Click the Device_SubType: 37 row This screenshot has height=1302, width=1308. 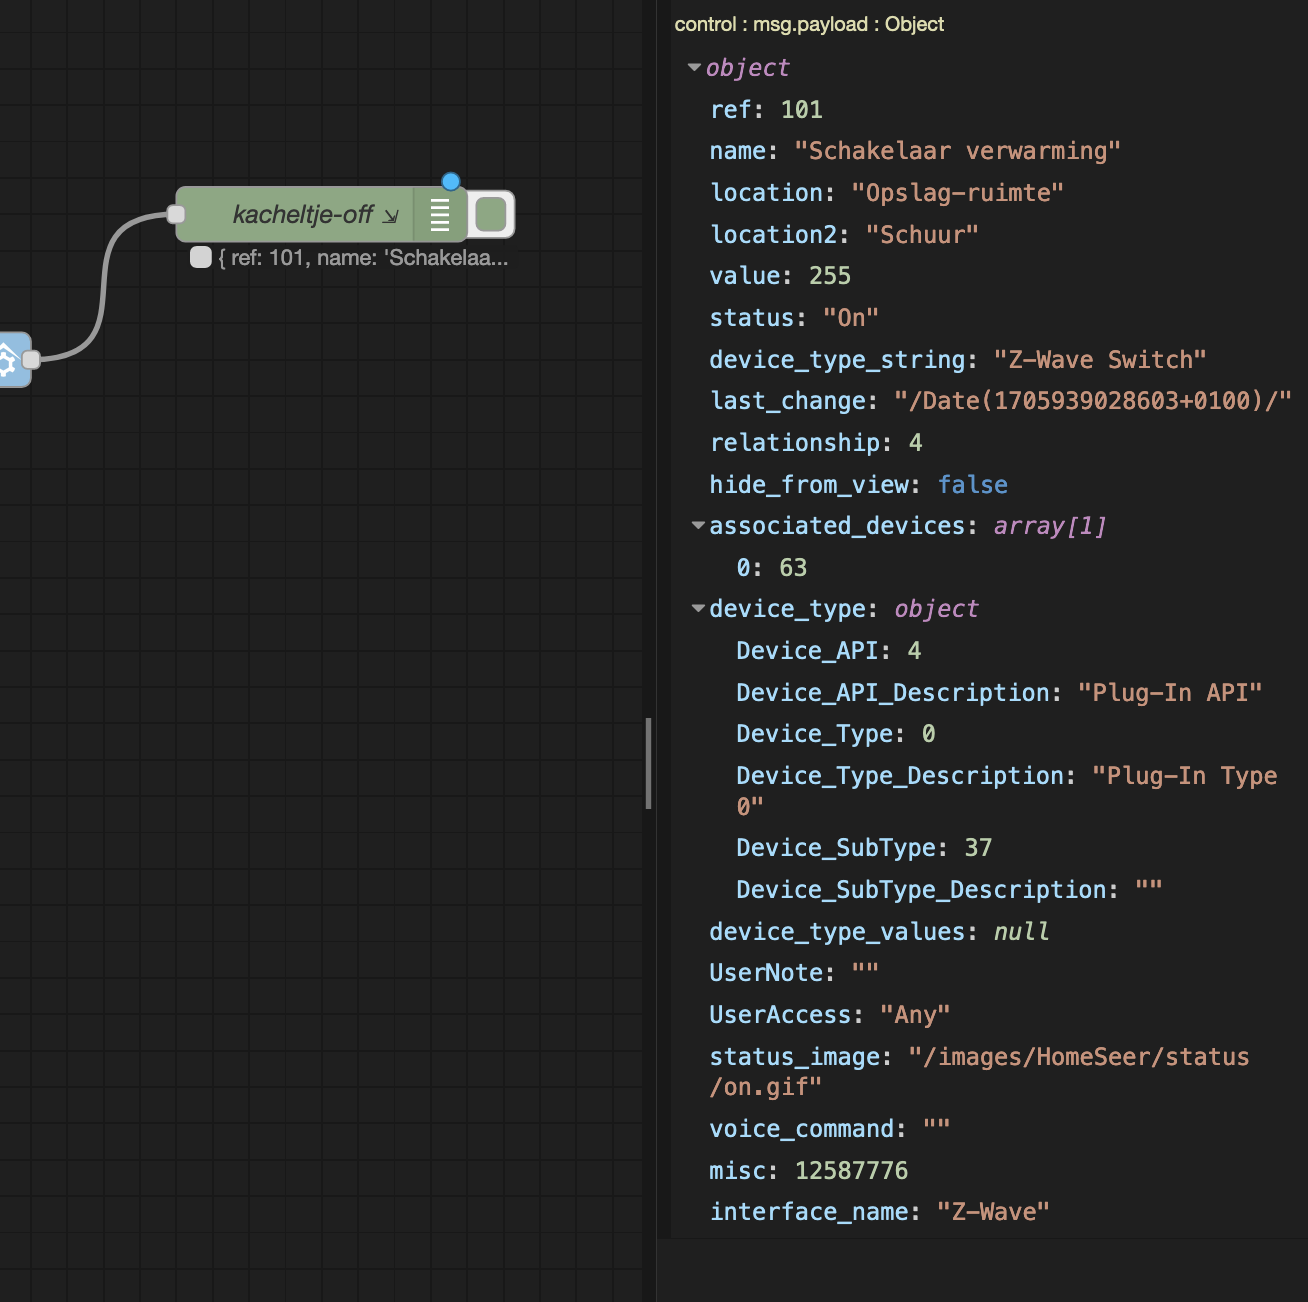coord(864,848)
